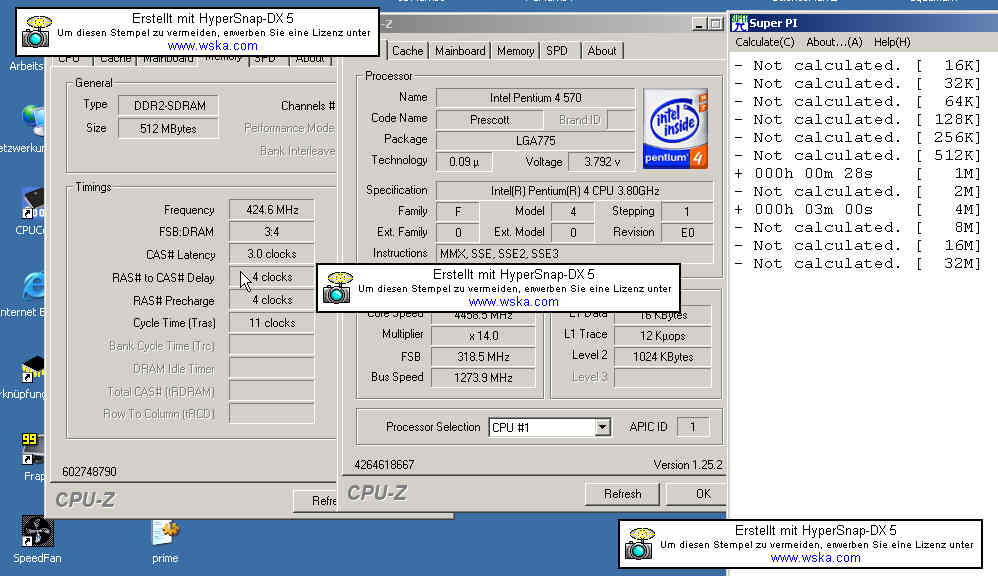Click the MMX, SSE, SSE2, SSE3 instructions field
The height and width of the screenshot is (576, 998).
click(x=575, y=253)
